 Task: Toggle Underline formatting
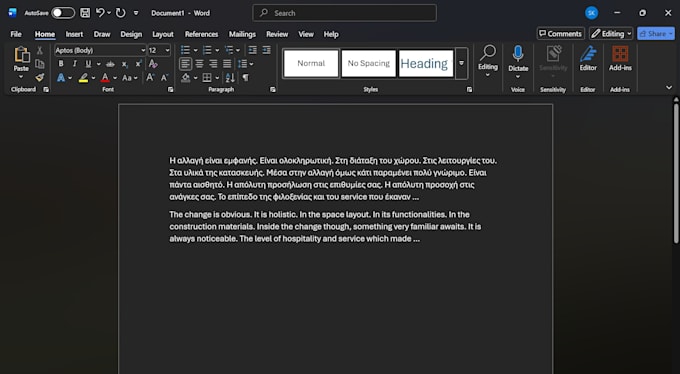pos(88,64)
